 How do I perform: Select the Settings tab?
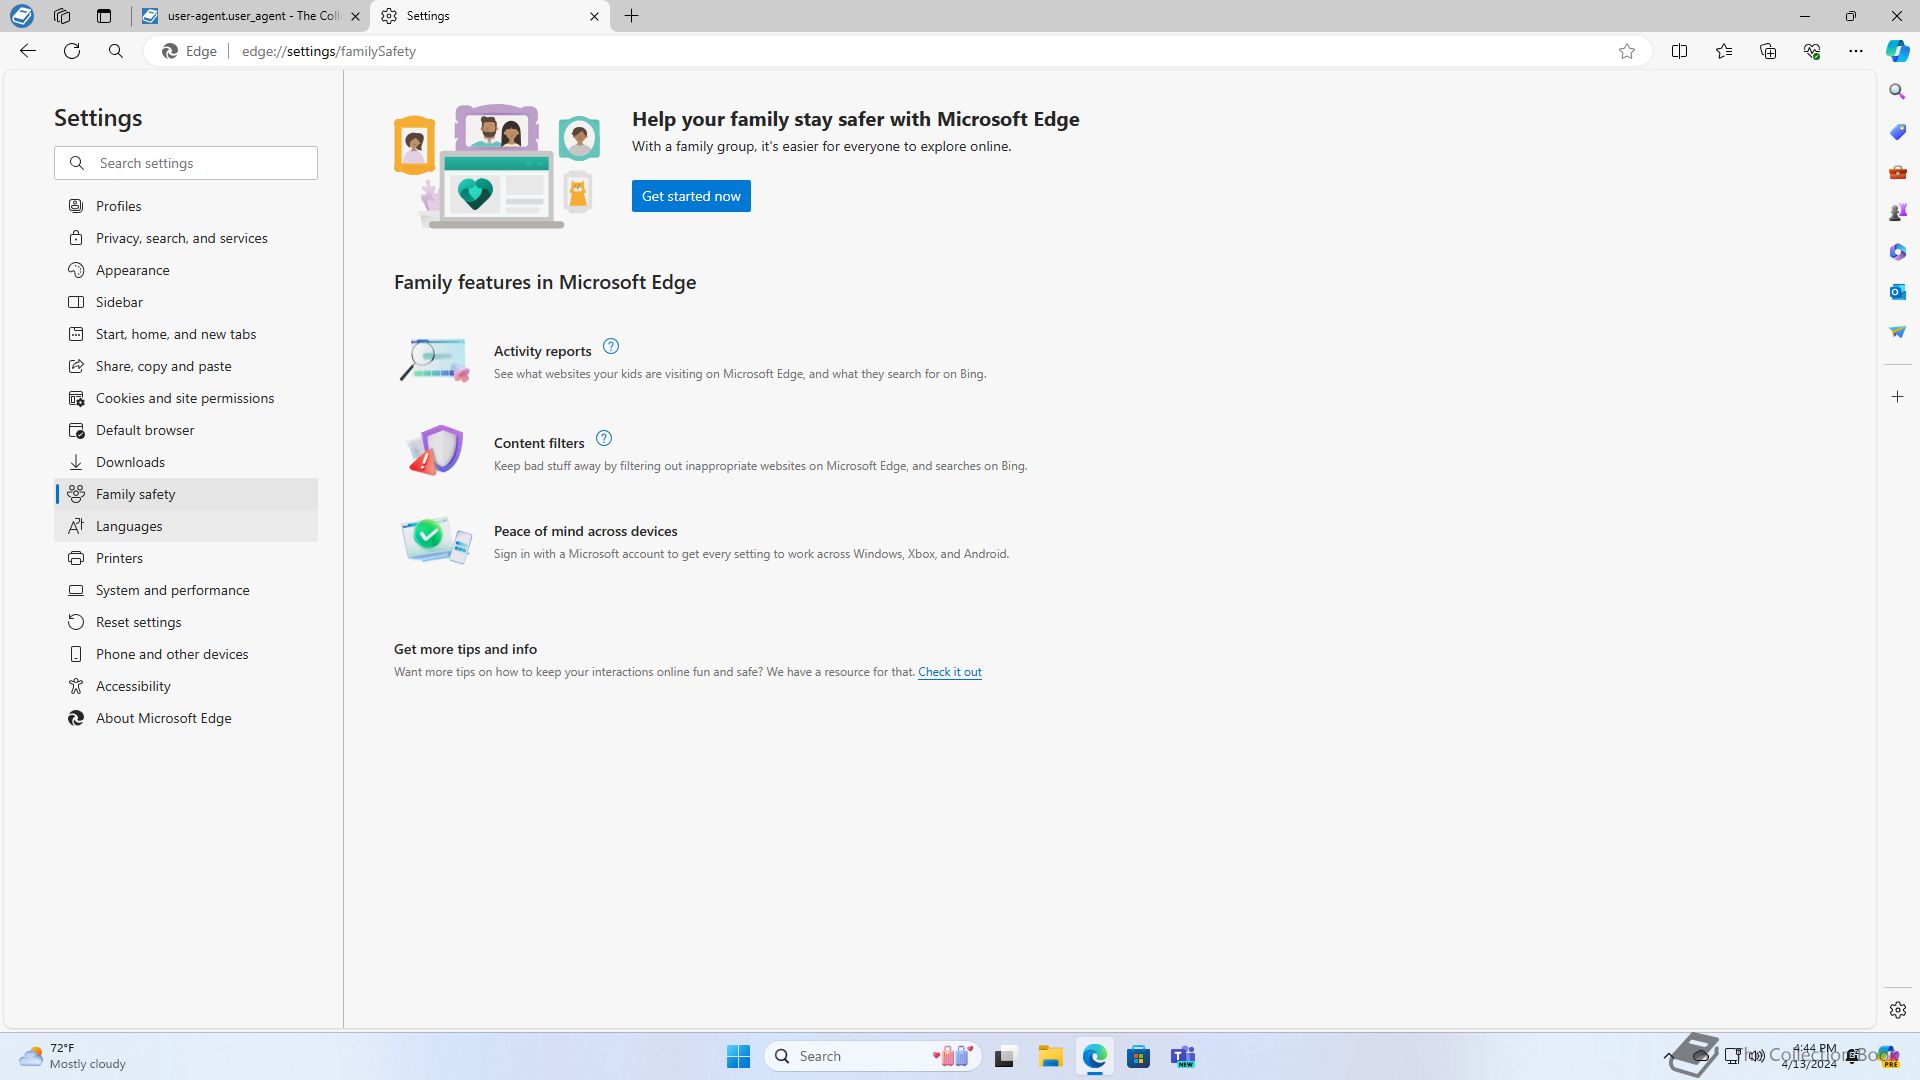[490, 16]
